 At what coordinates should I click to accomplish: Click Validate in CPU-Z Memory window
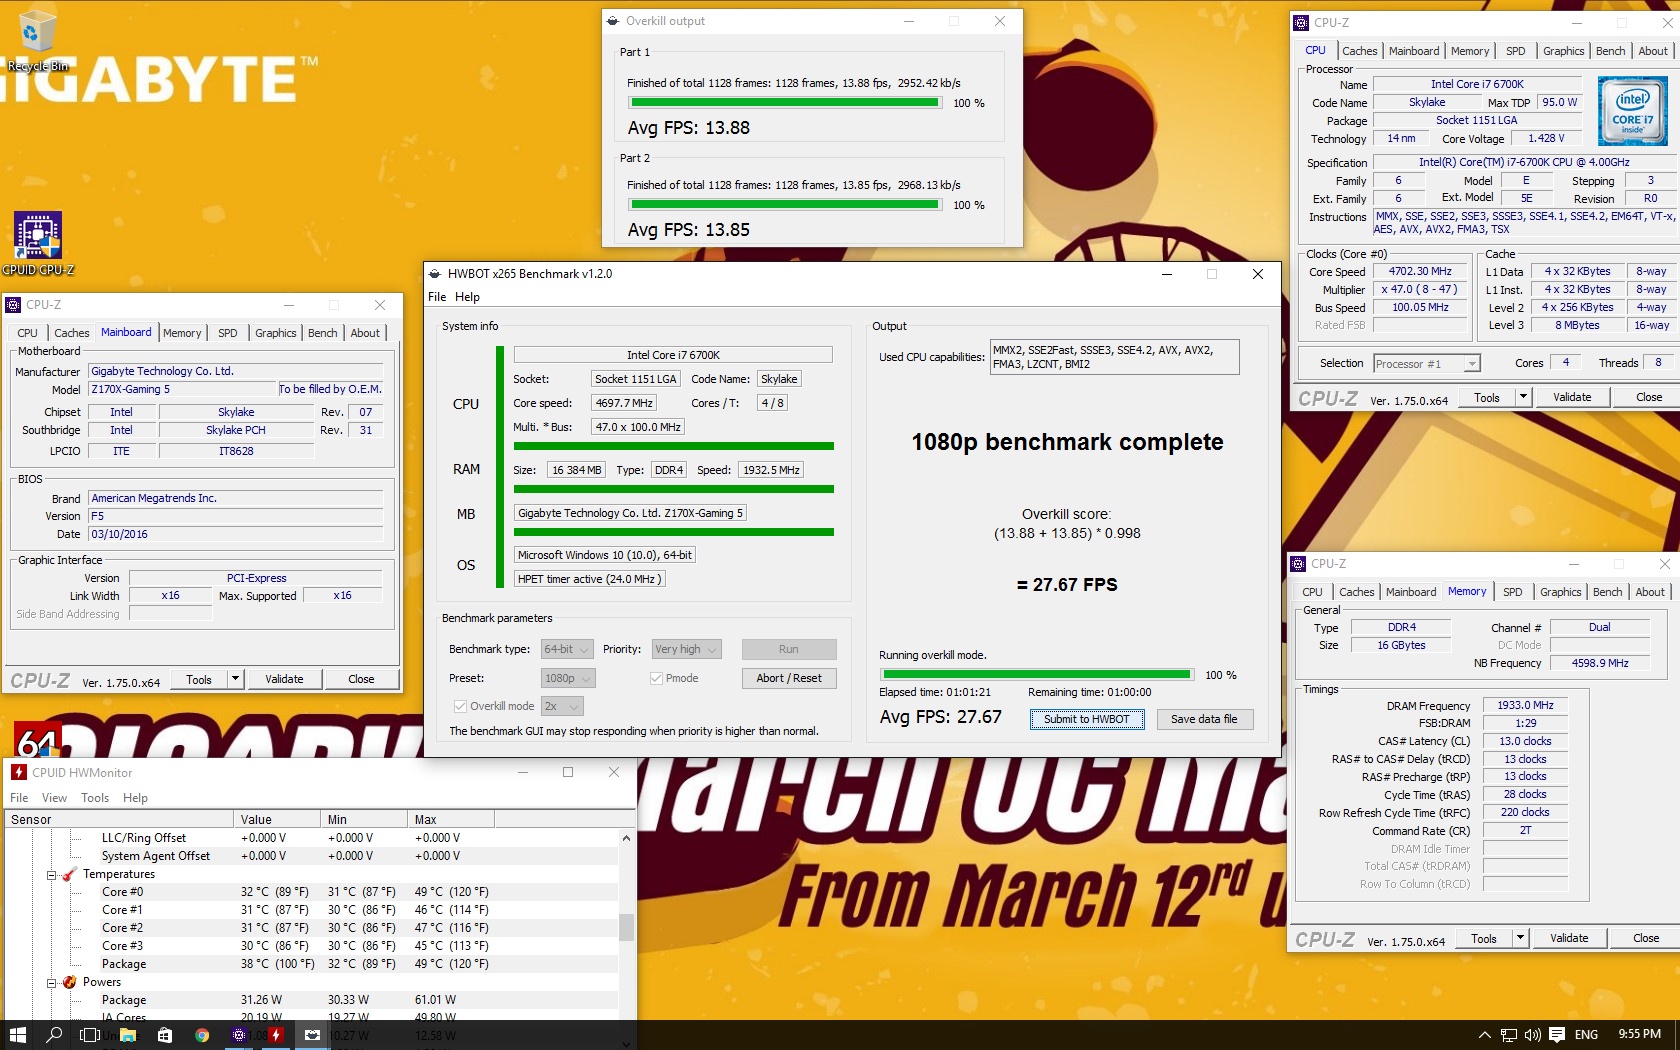tap(1569, 938)
